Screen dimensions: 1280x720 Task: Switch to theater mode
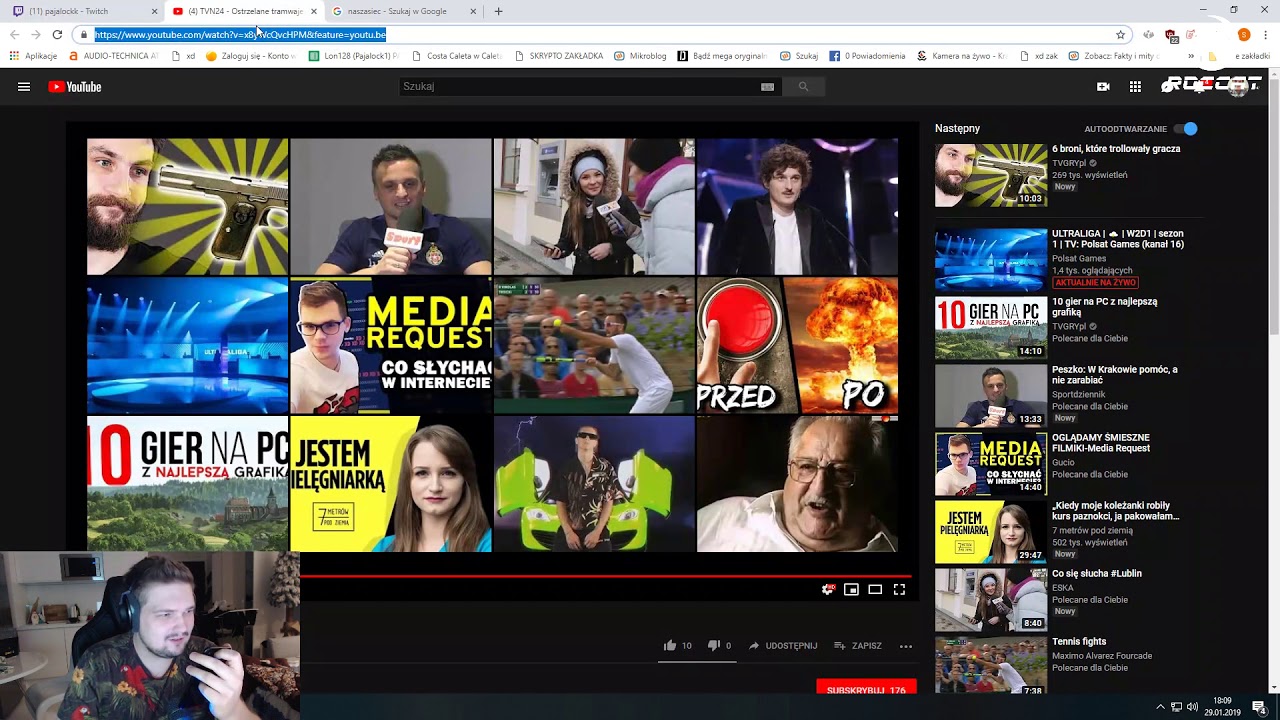(875, 590)
